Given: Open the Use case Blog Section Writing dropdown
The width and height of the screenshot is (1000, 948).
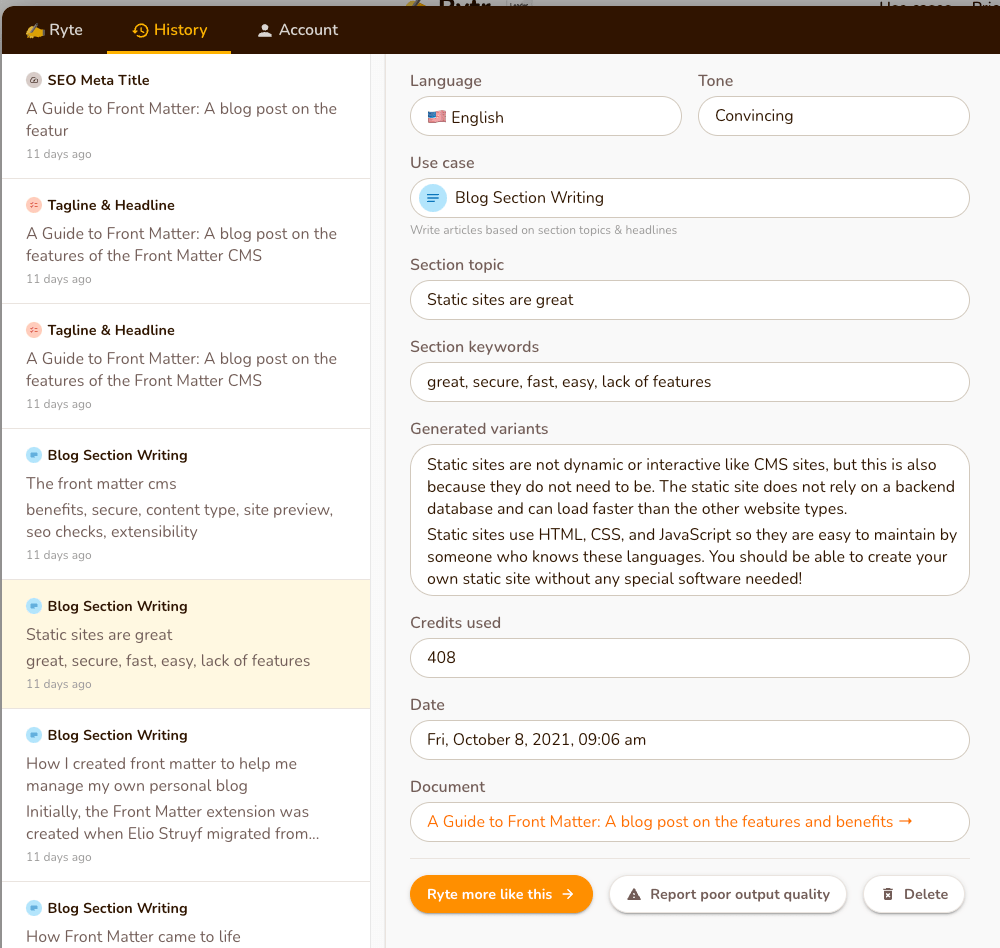Looking at the screenshot, I should point(689,198).
